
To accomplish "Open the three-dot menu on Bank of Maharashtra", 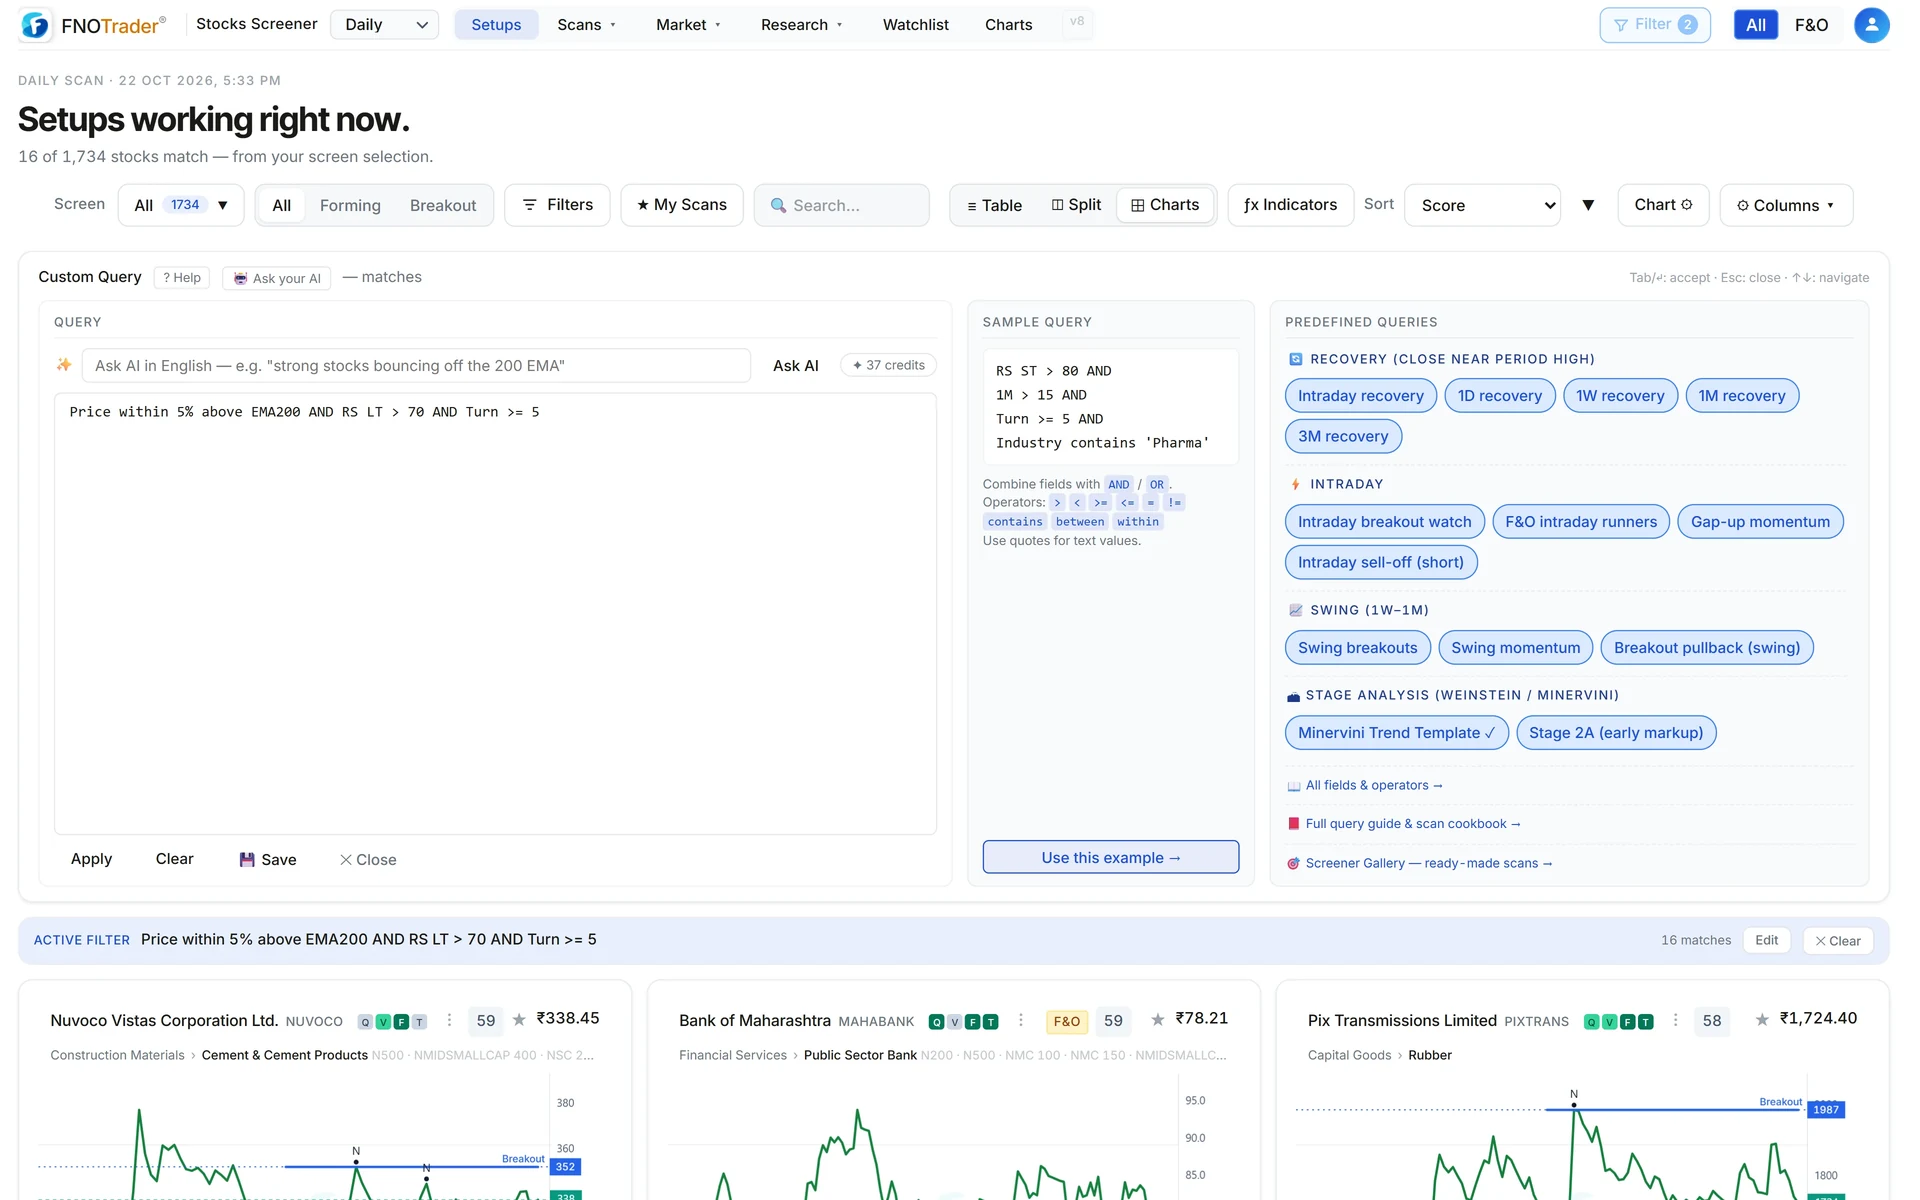I will pyautogui.click(x=1020, y=1020).
